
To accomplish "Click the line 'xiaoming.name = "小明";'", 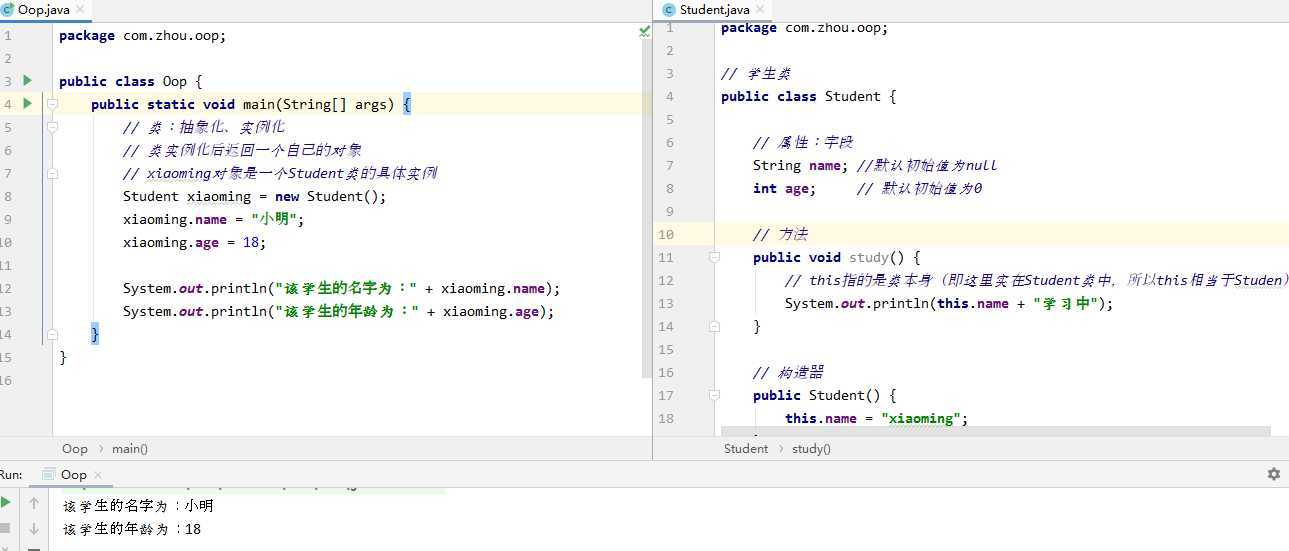I will click(213, 219).
